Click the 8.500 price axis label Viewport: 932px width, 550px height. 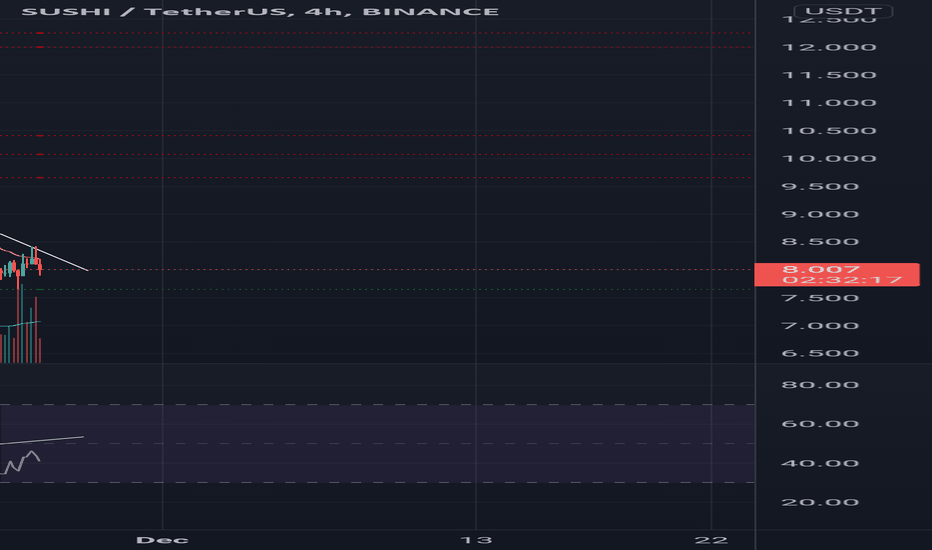click(820, 242)
